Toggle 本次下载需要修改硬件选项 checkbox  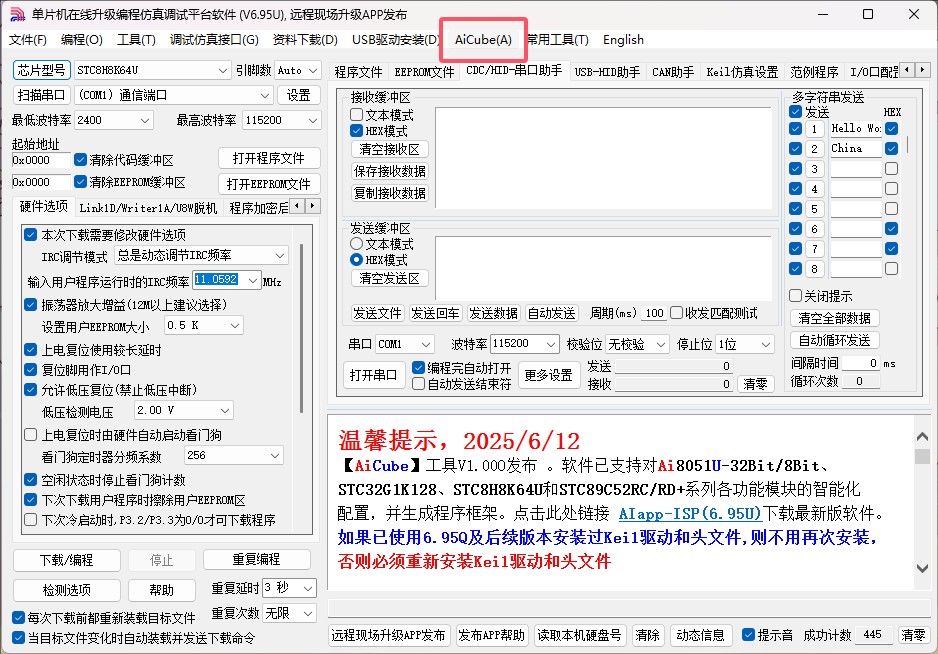coord(31,235)
